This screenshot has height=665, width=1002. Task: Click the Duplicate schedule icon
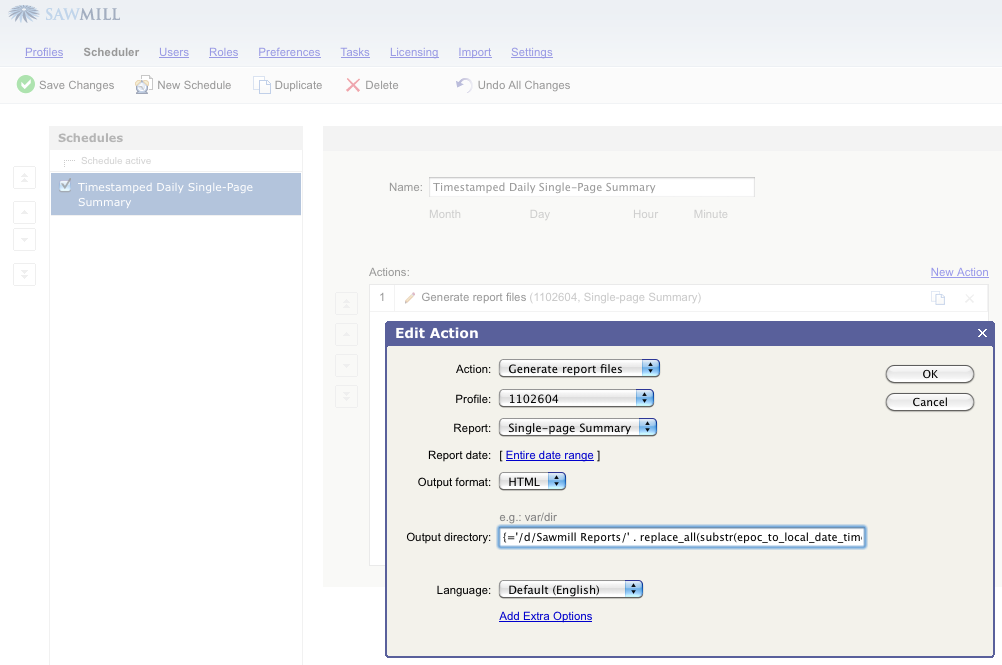coord(262,85)
